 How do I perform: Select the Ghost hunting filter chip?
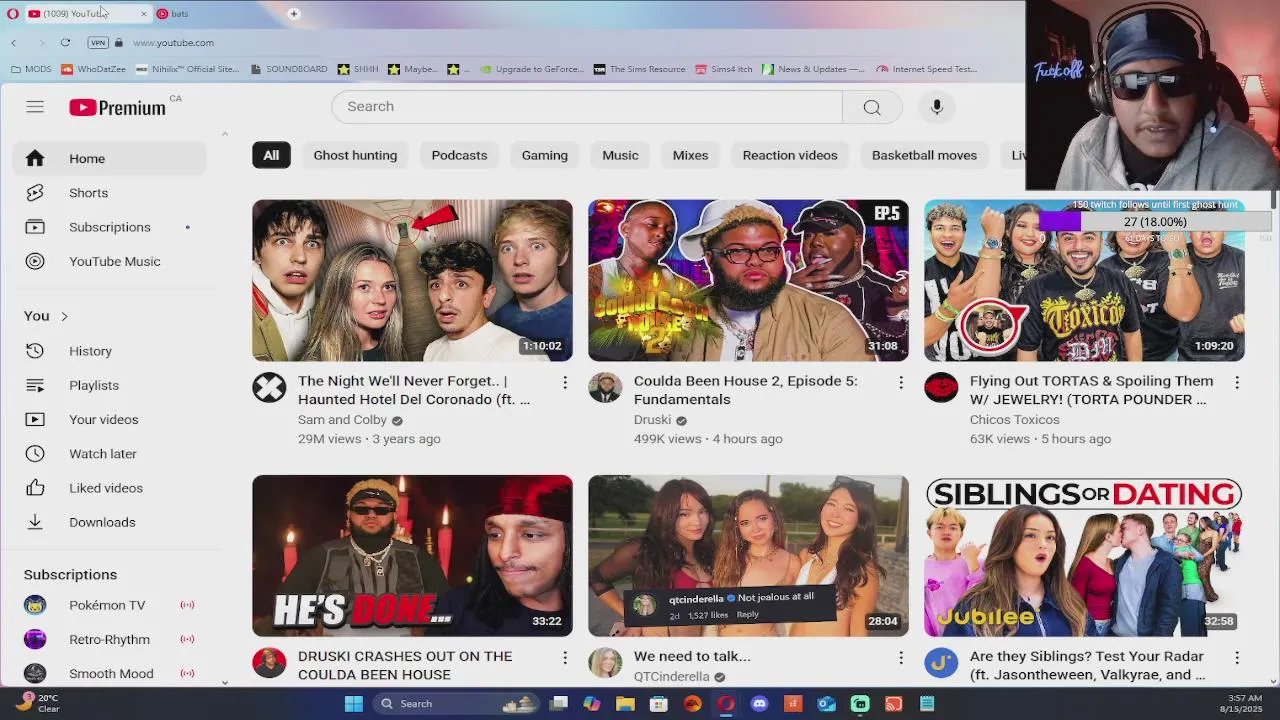[355, 155]
